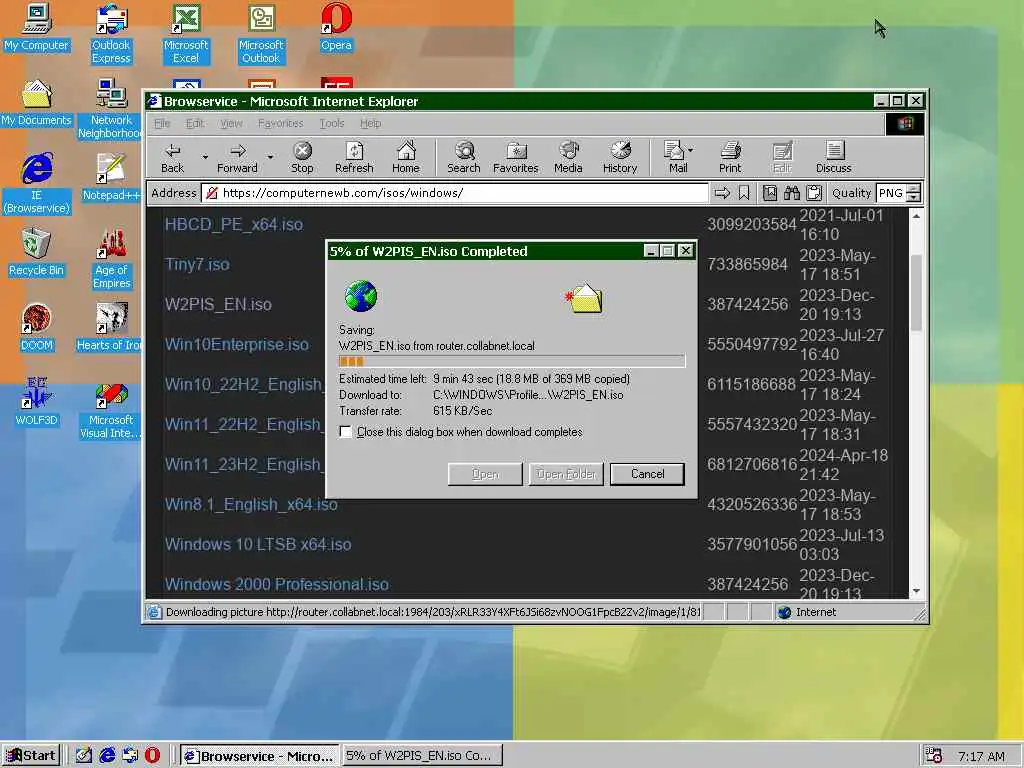Open the Favorites menu
The height and width of the screenshot is (768, 1024).
click(281, 123)
